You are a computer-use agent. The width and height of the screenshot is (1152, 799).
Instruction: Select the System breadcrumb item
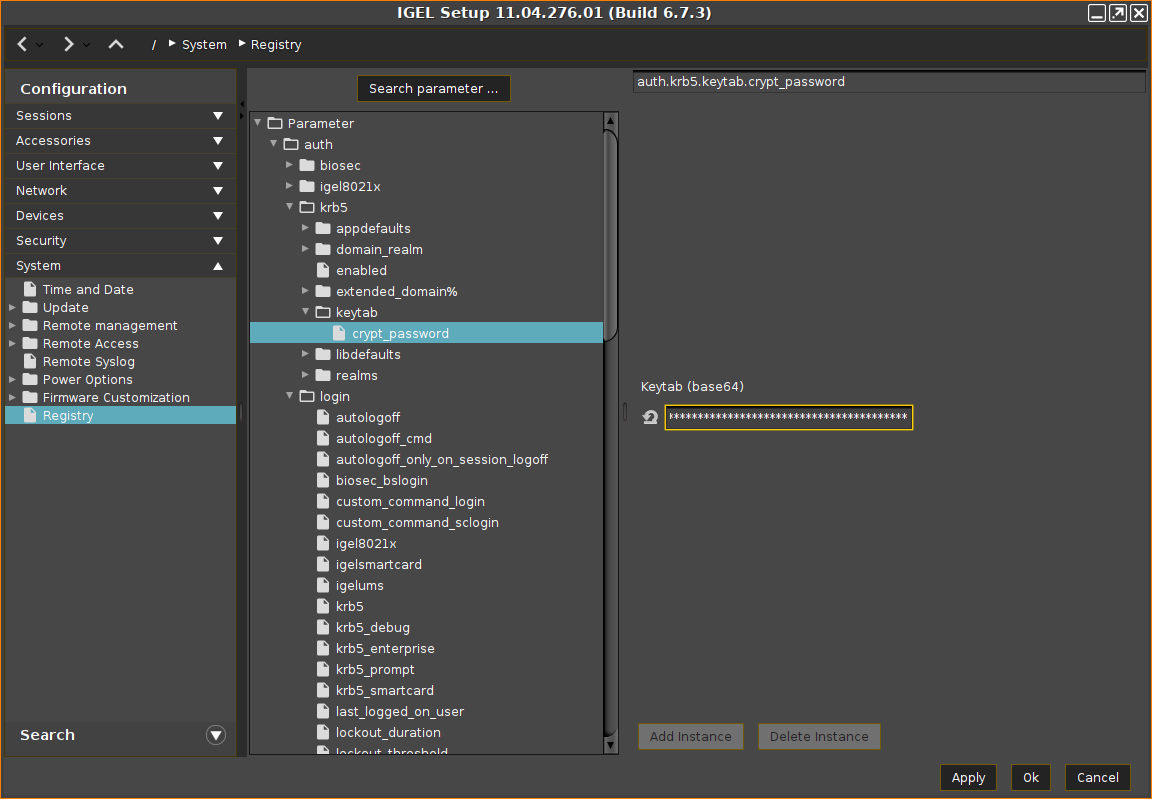[x=204, y=45]
